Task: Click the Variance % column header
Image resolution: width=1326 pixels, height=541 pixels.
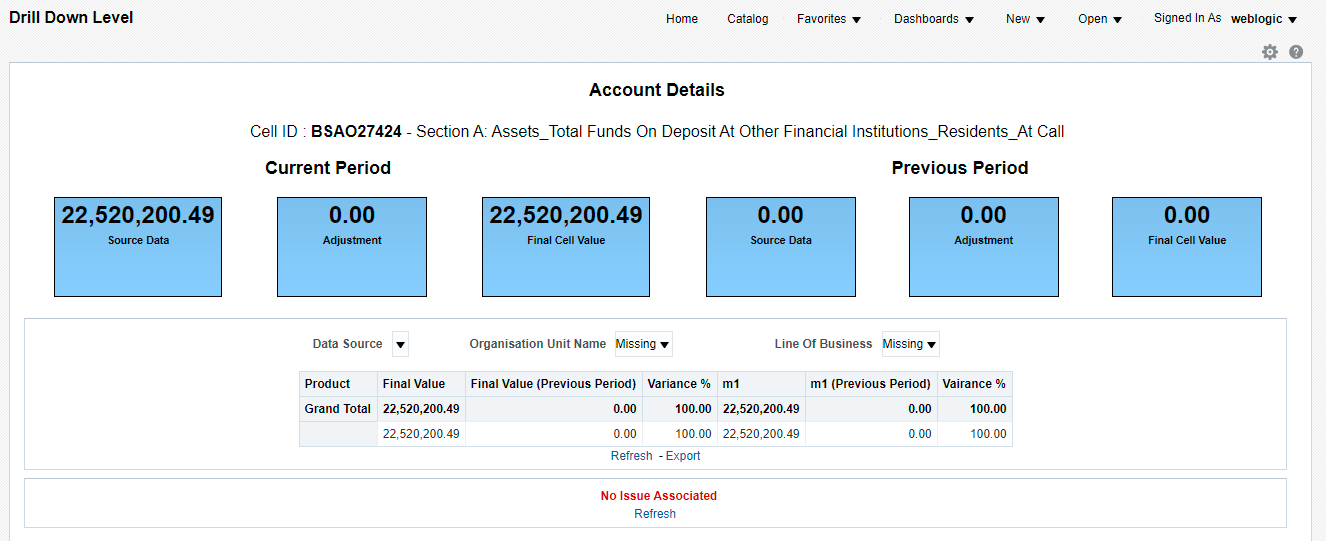Action: pyautogui.click(x=679, y=384)
